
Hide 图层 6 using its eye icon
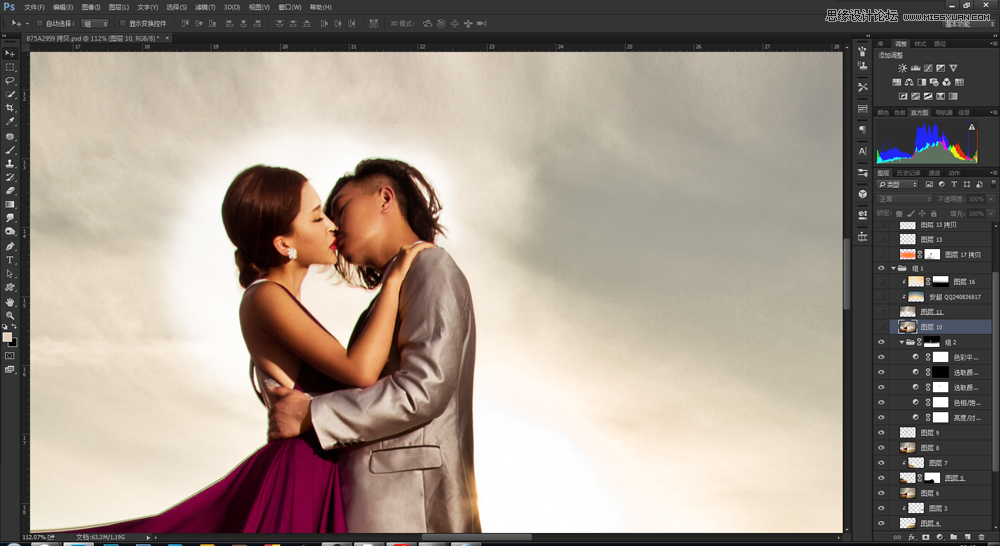click(x=881, y=493)
